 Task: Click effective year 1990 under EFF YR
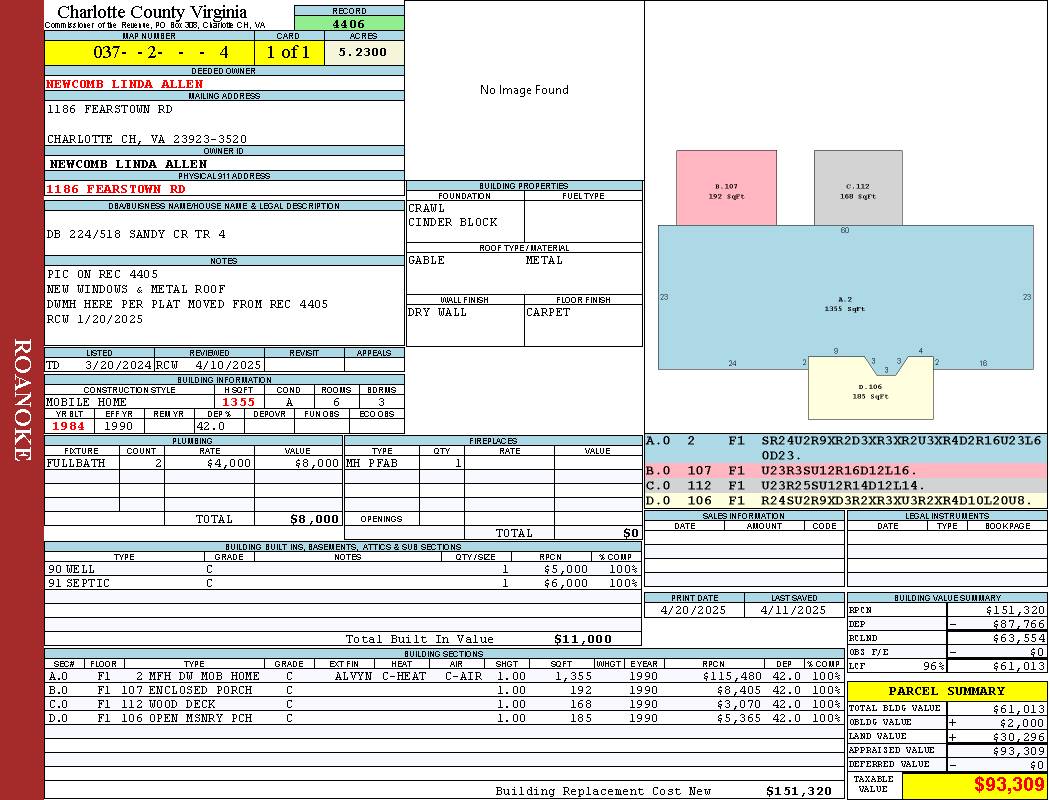click(x=119, y=426)
